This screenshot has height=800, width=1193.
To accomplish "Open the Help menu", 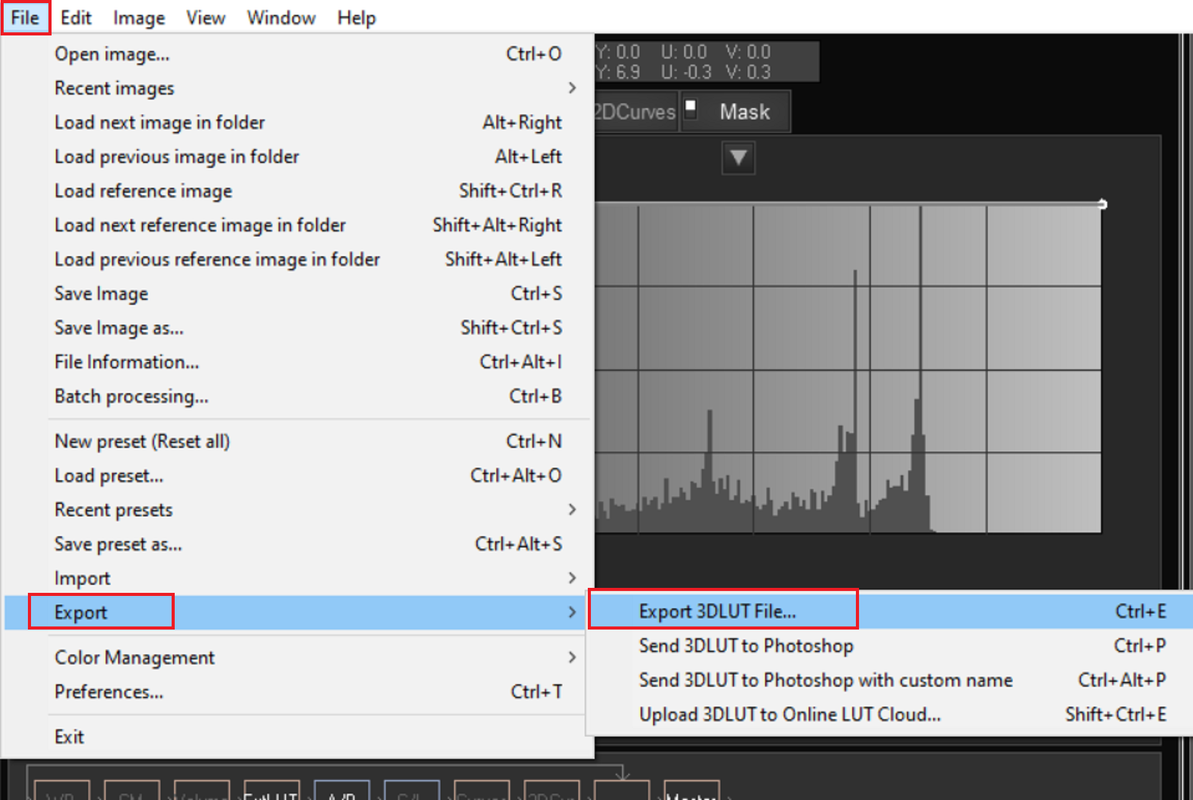I will 356,18.
